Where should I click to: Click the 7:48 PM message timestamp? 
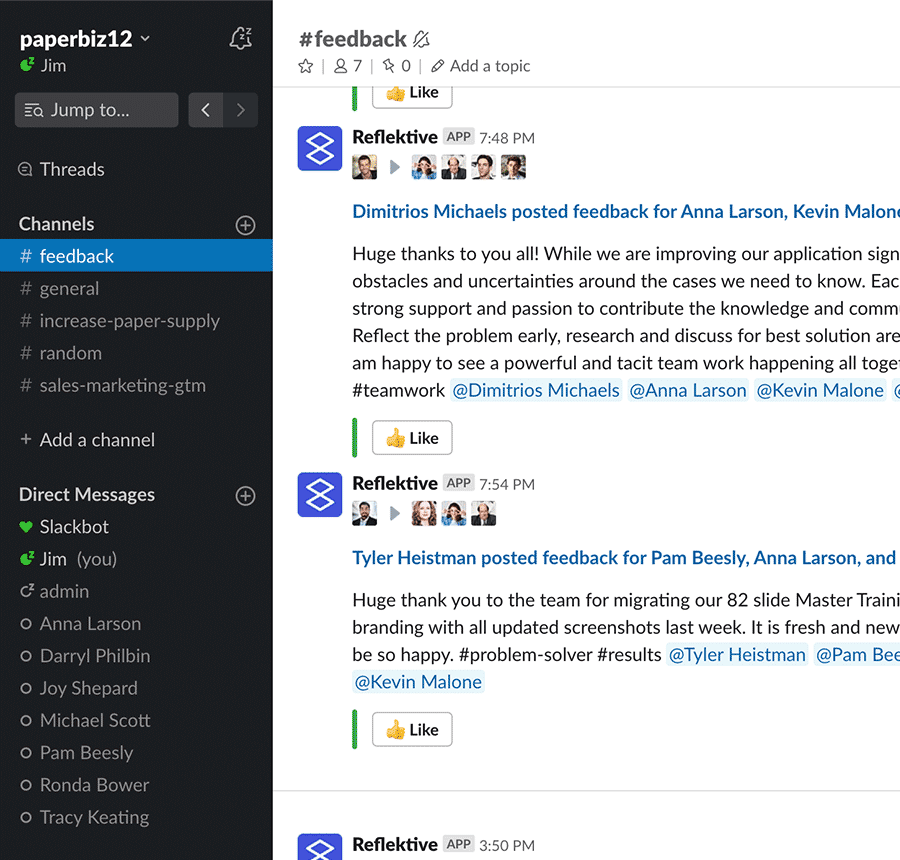coord(507,138)
